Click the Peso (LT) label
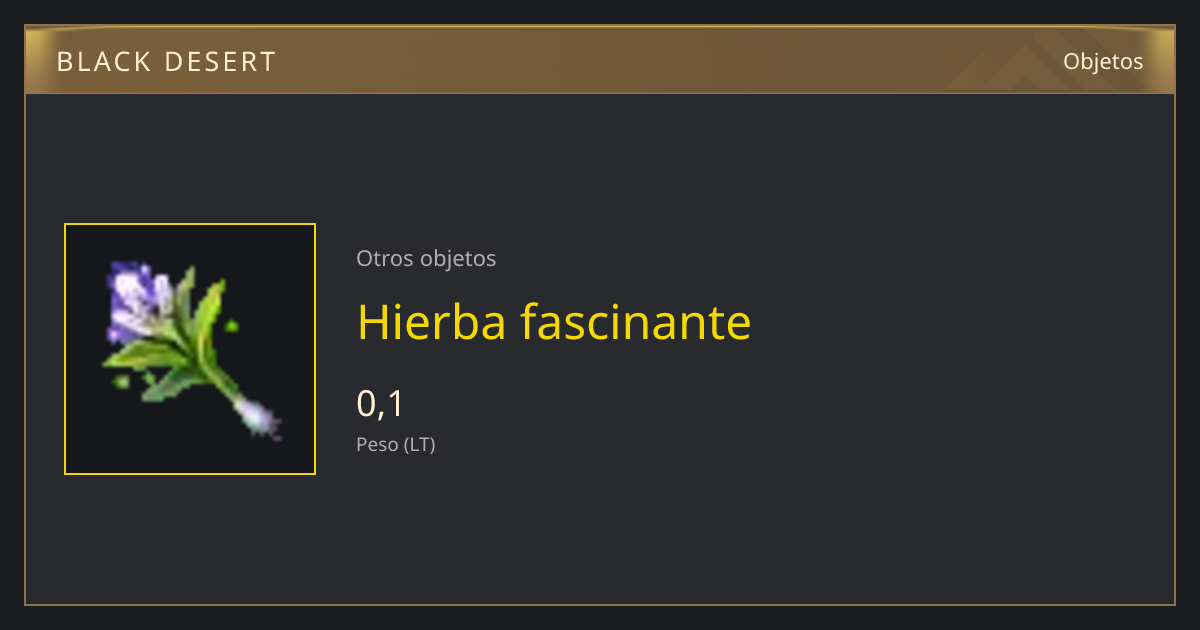This screenshot has width=1200, height=630. (x=396, y=445)
